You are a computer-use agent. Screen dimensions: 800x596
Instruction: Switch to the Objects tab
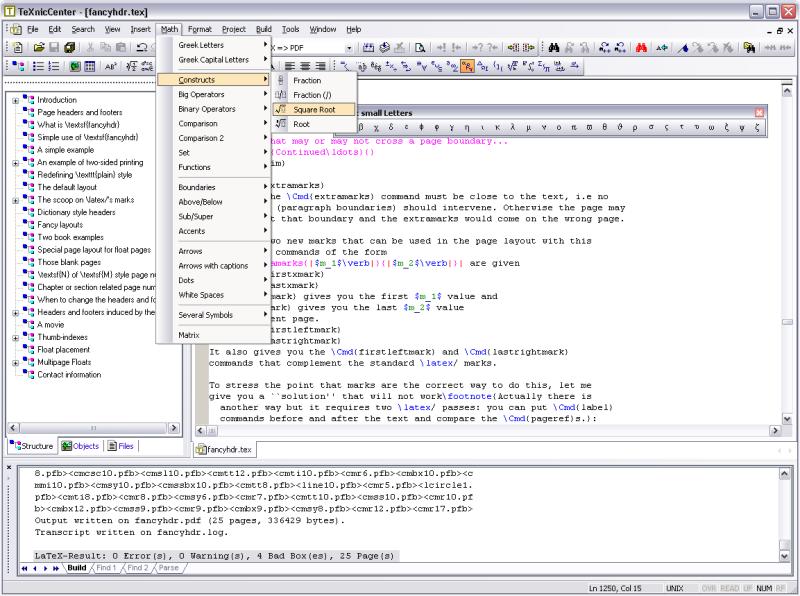80,446
